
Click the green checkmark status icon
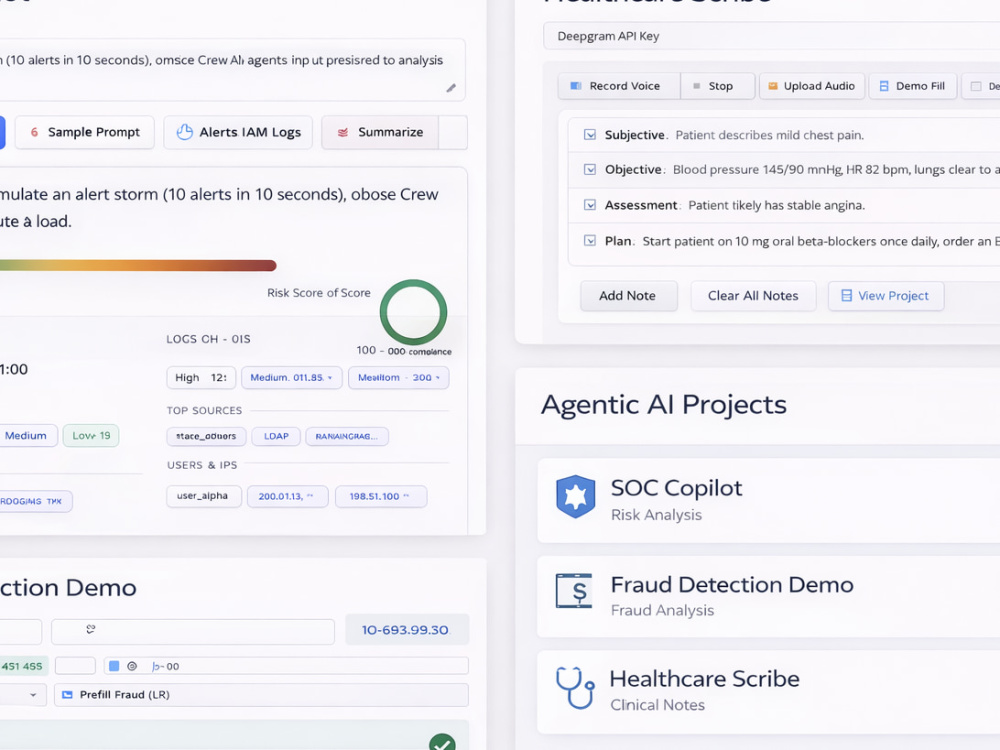click(442, 742)
